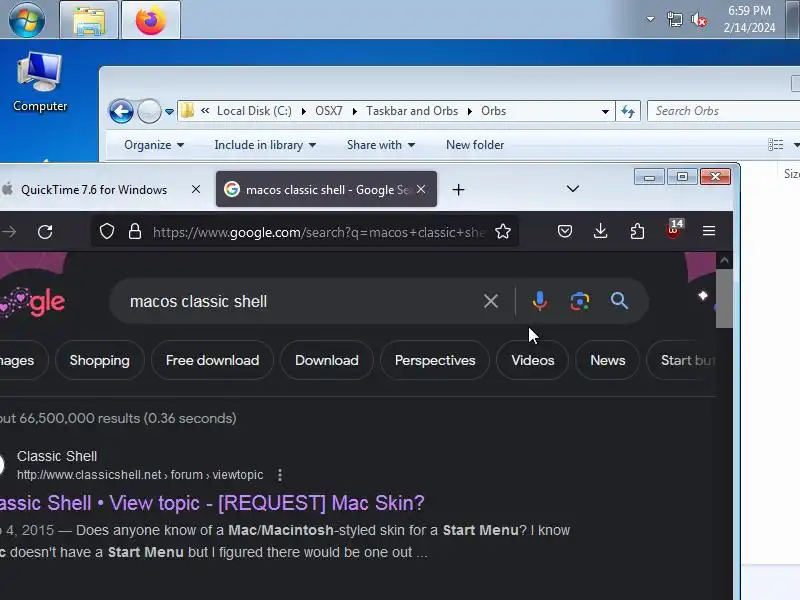
Task: Open the network tray icon
Action: click(x=674, y=20)
